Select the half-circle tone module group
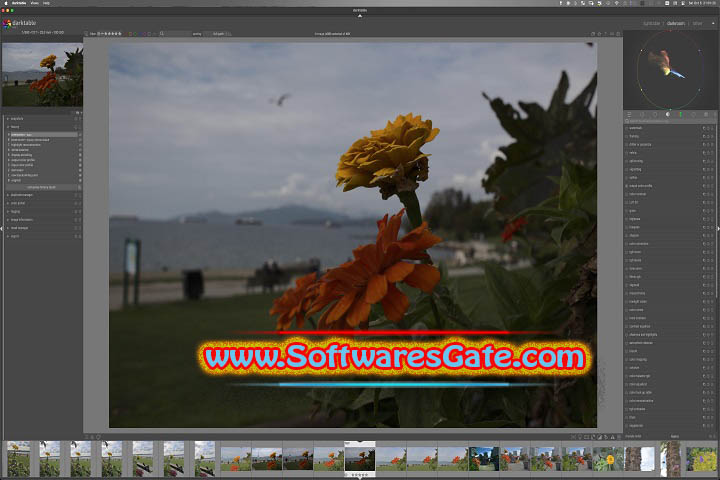 pyautogui.click(x=668, y=114)
